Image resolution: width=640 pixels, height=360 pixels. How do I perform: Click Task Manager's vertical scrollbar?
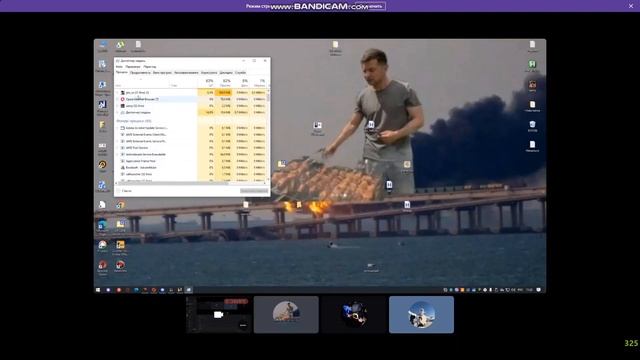click(x=268, y=135)
